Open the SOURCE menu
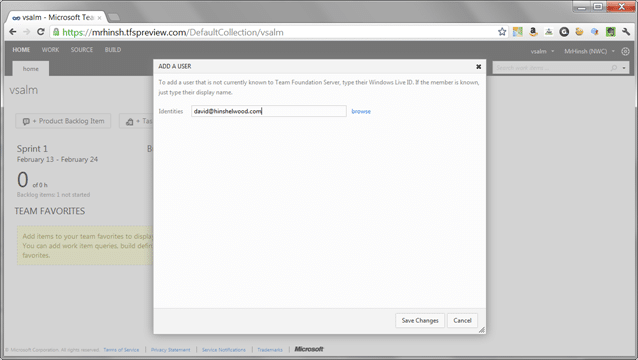Image resolution: width=638 pixels, height=360 pixels. coord(82,50)
